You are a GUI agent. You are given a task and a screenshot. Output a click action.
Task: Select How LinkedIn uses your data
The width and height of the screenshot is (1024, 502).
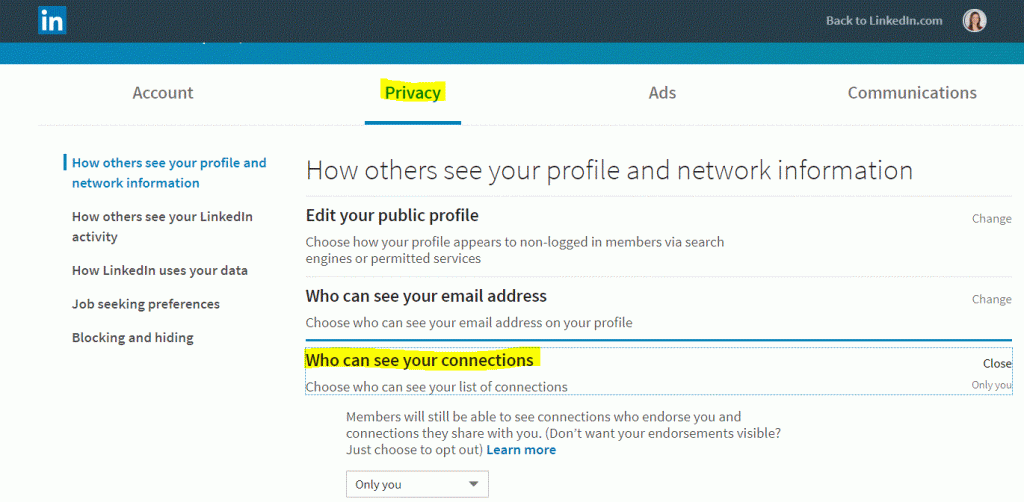point(160,270)
